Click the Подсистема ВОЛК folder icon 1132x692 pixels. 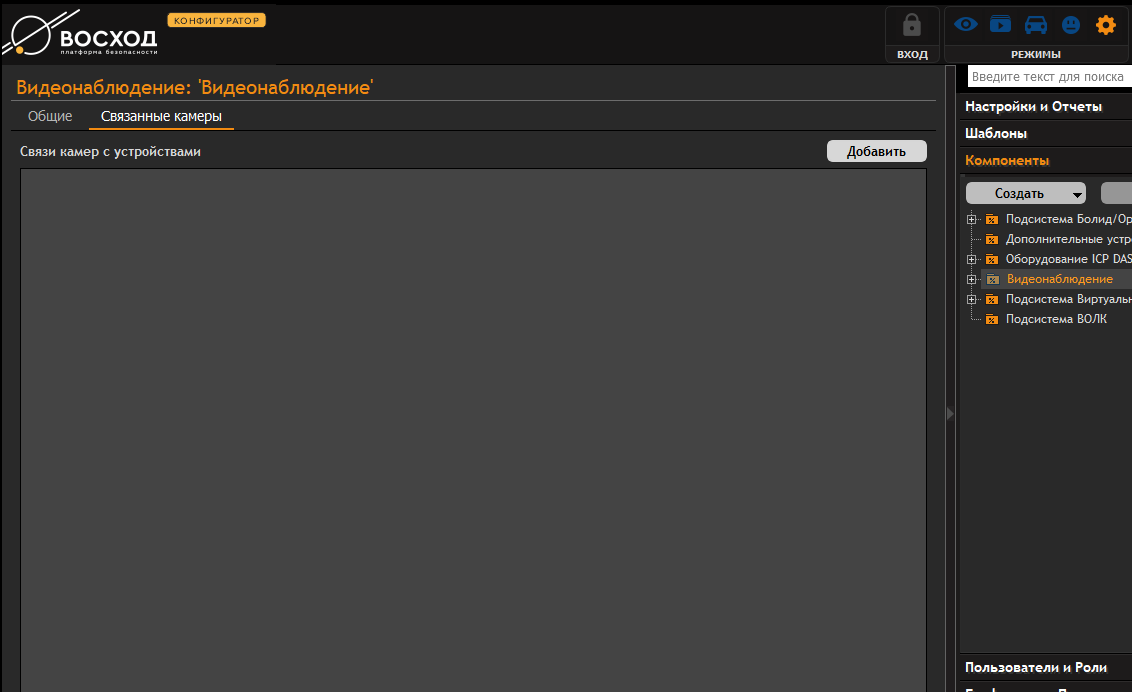992,320
